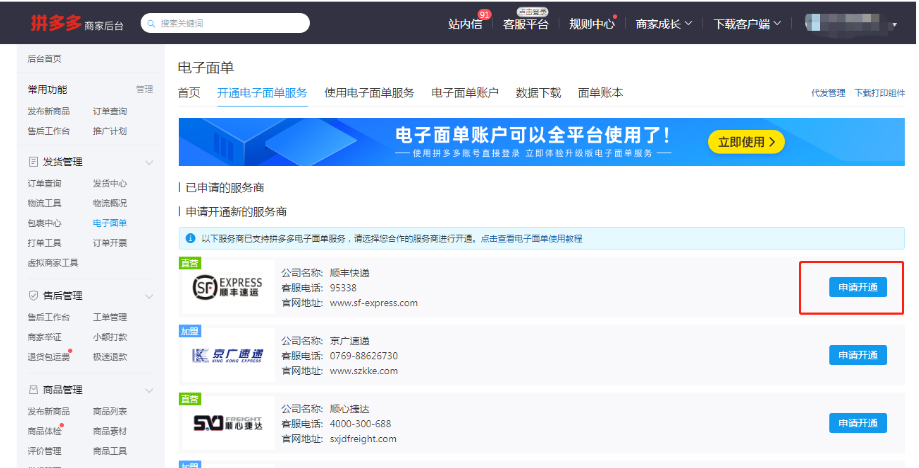Collapse the 发货管理 sidebar section
The image size is (919, 468).
click(x=149, y=162)
